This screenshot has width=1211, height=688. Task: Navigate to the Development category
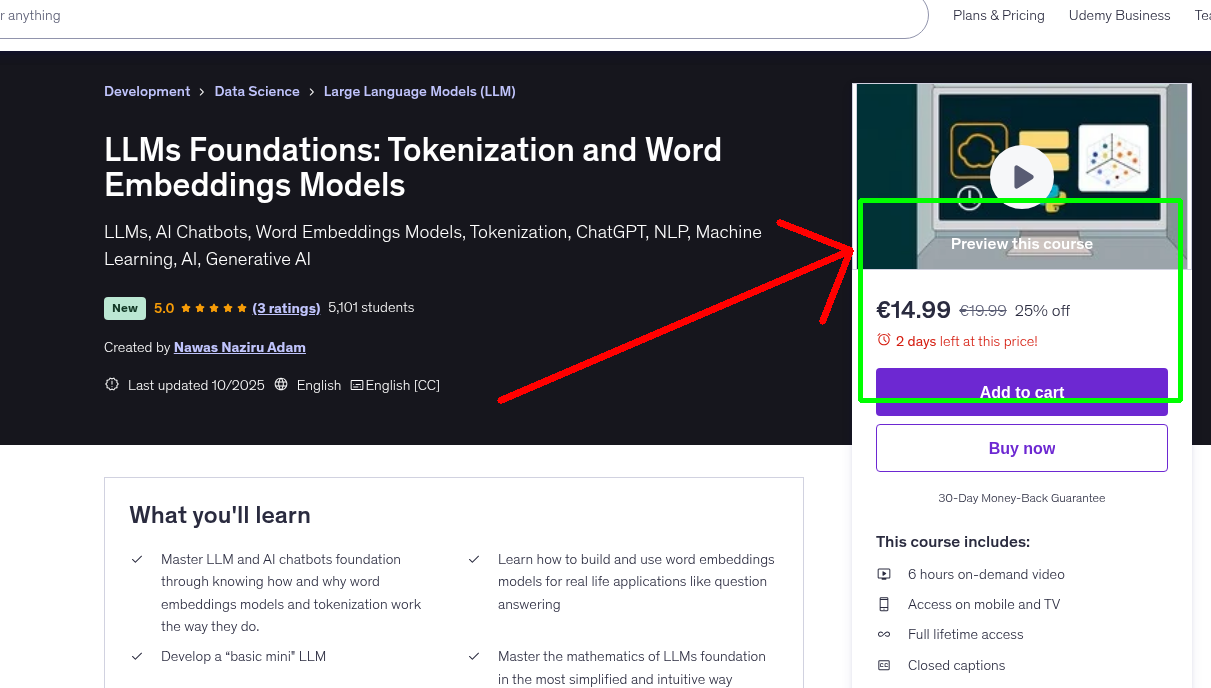(x=147, y=91)
